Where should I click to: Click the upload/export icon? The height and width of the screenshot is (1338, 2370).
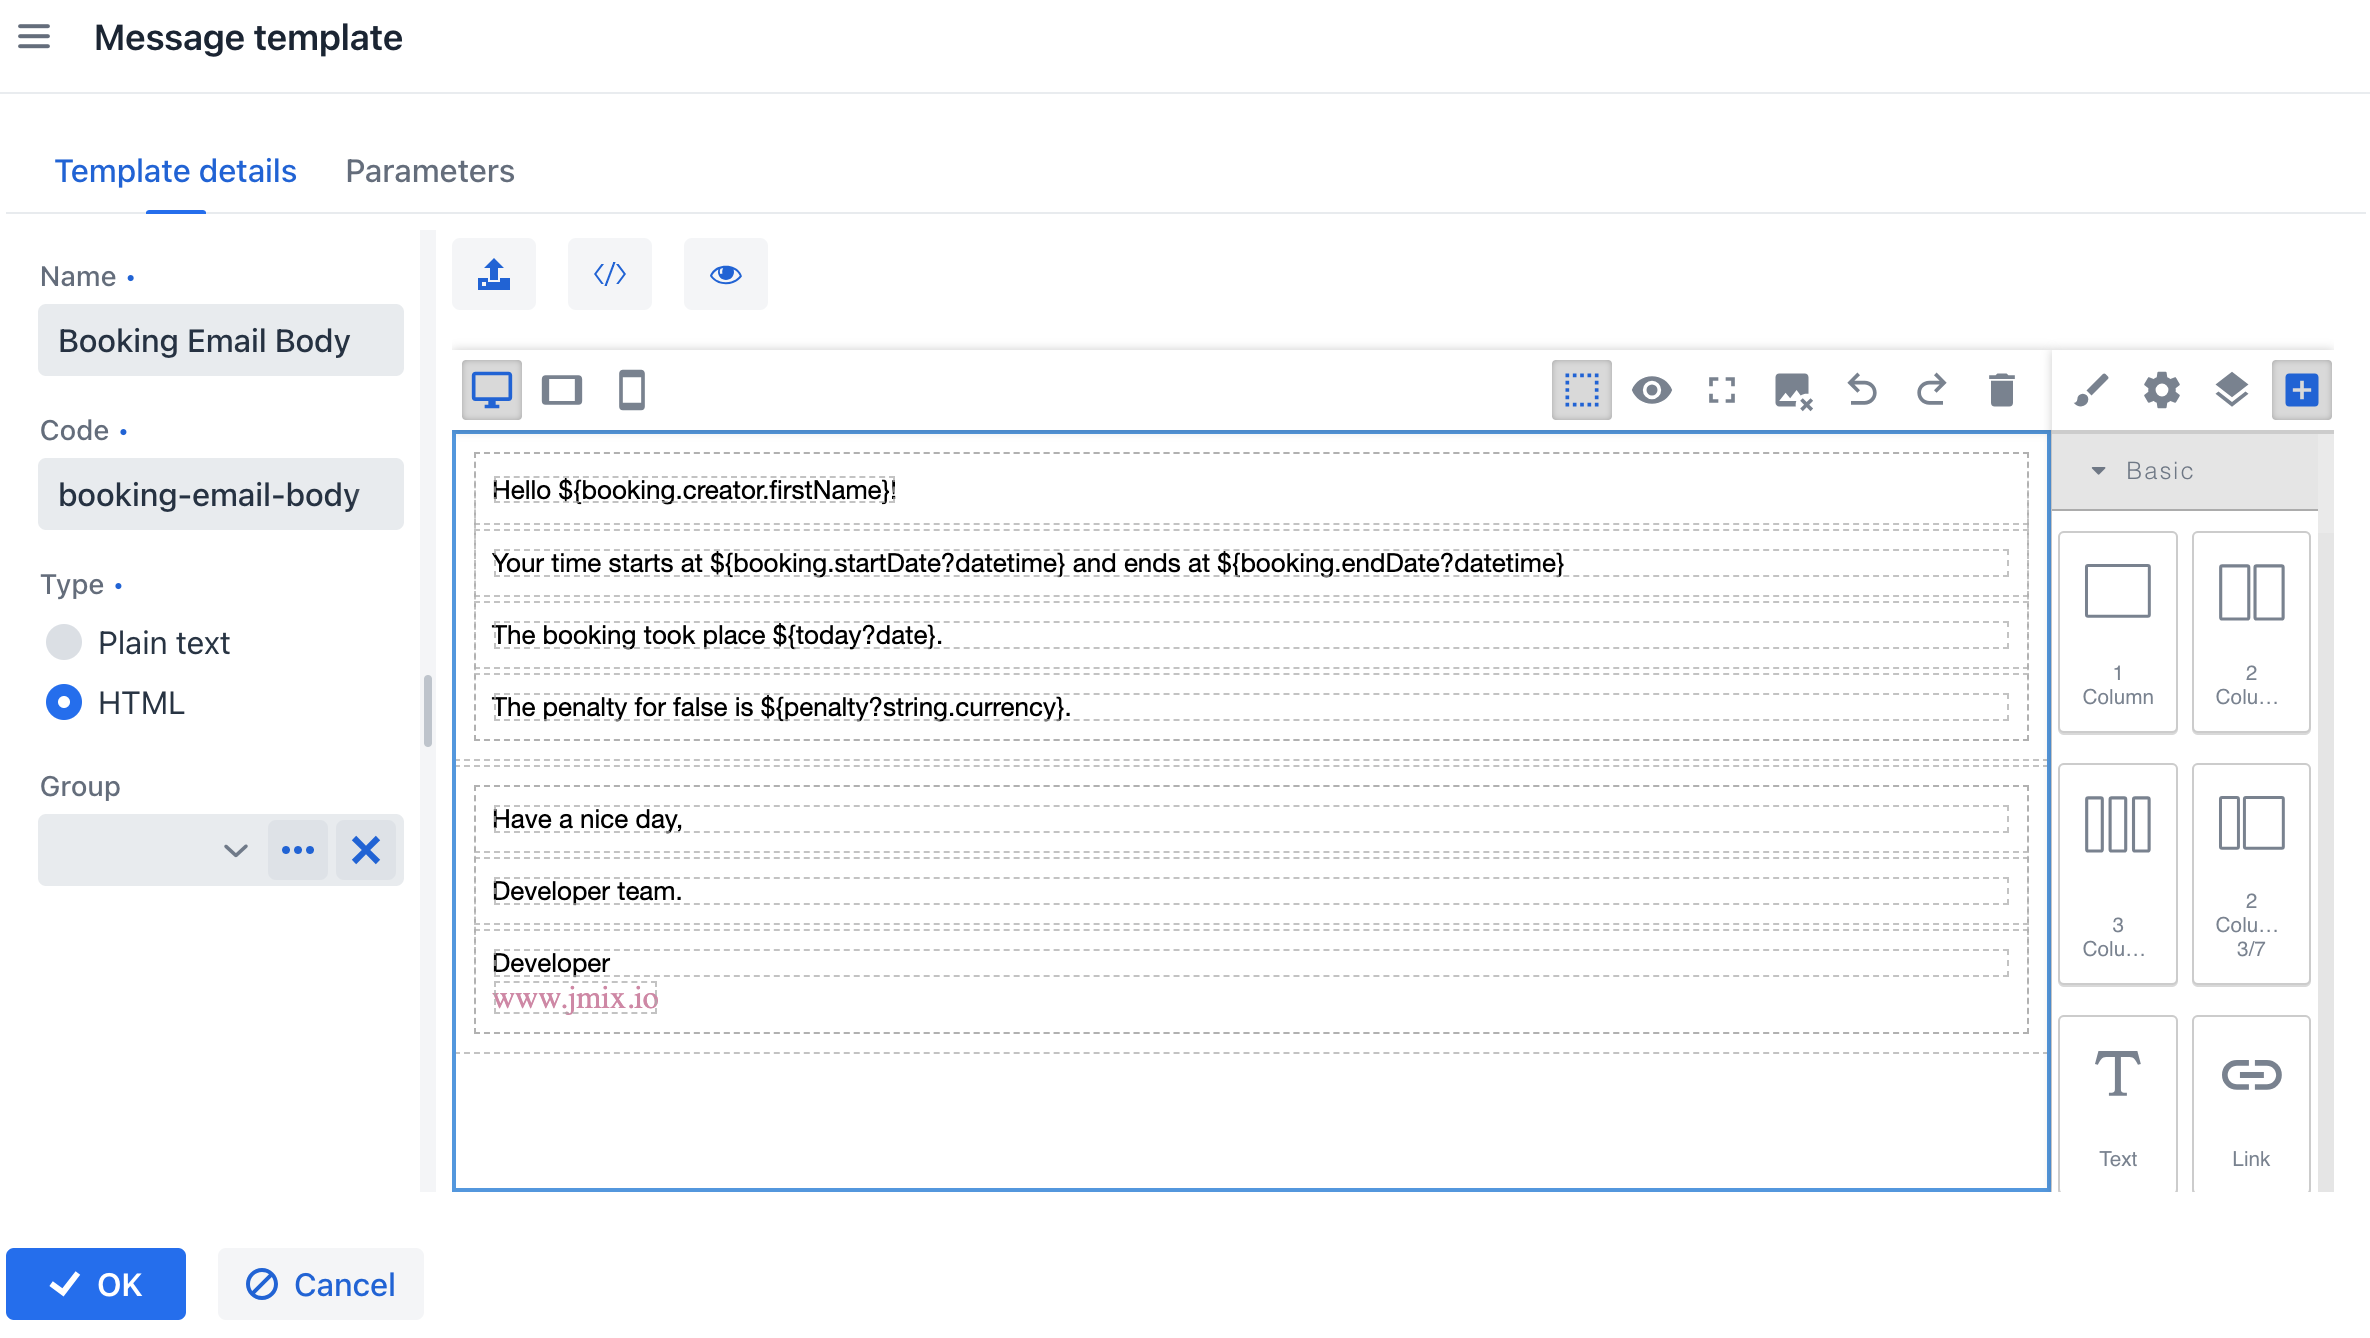(496, 273)
